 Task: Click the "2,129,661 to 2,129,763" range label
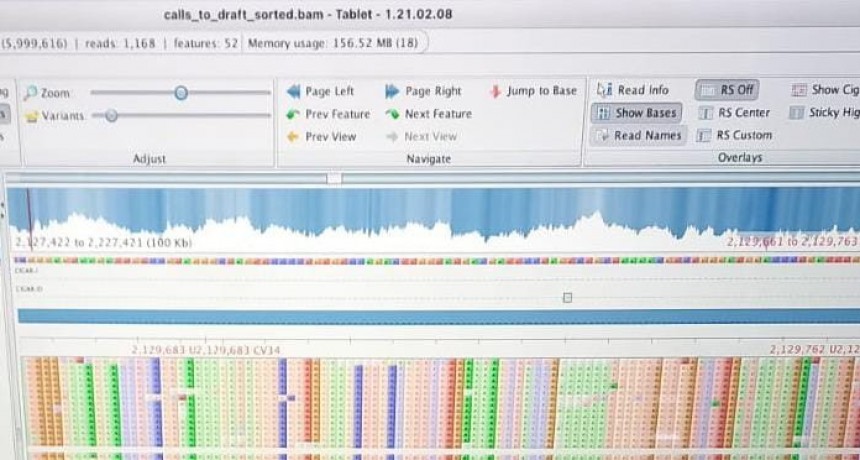click(x=791, y=242)
